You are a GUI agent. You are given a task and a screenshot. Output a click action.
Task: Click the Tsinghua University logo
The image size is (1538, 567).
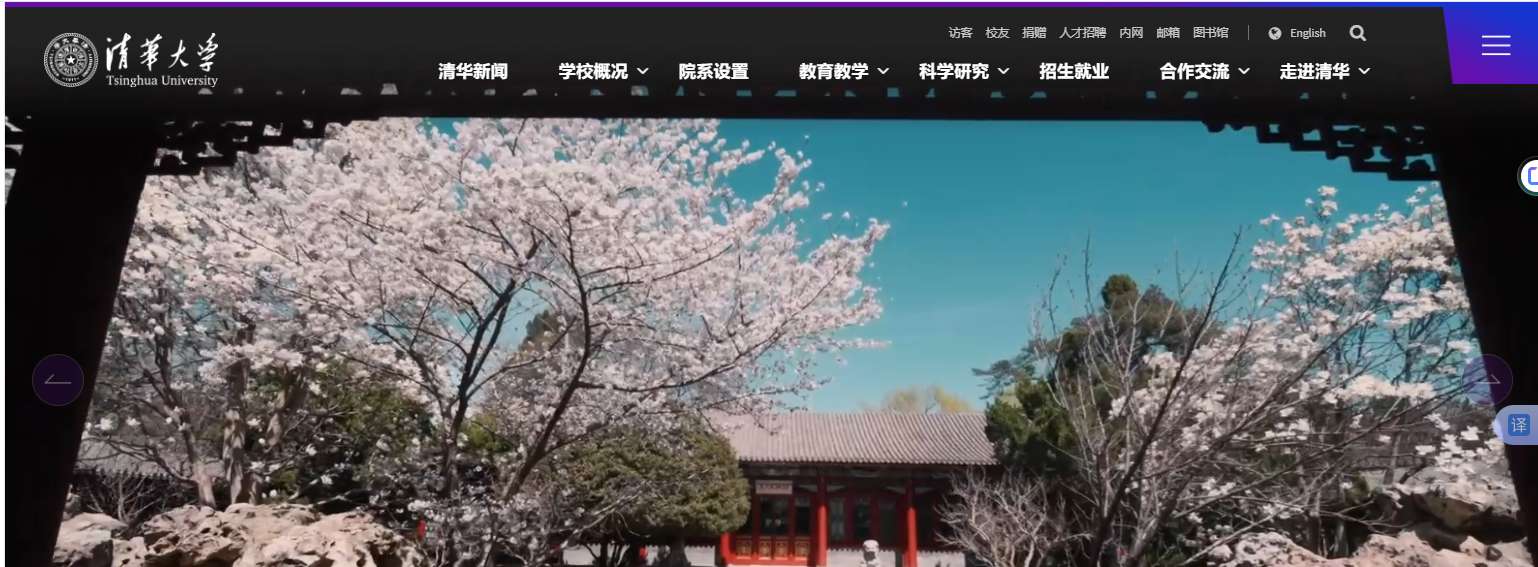coord(131,59)
